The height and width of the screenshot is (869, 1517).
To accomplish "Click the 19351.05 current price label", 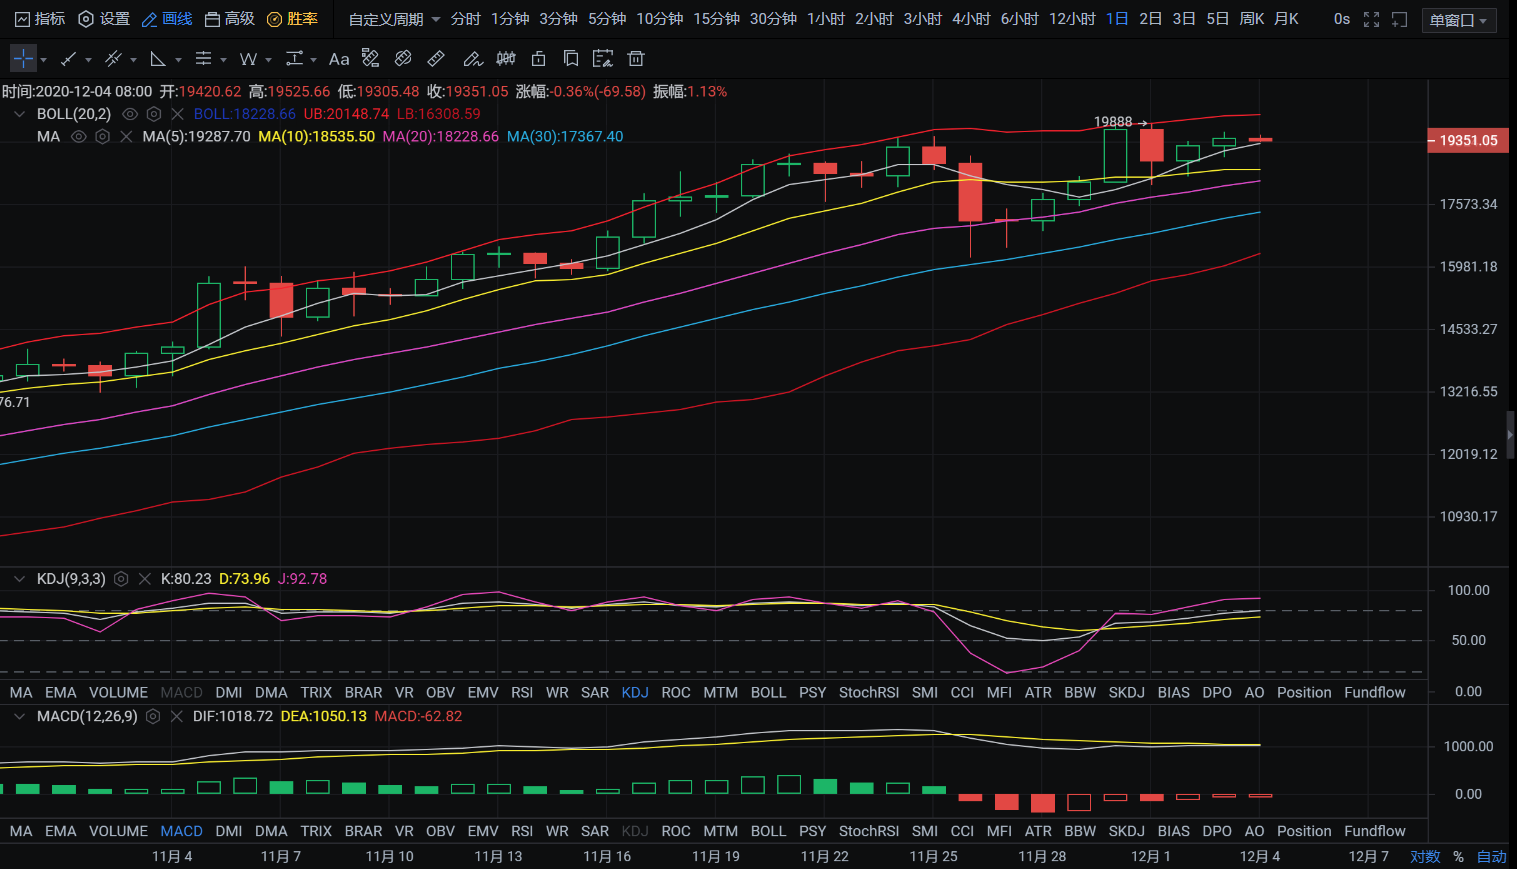I will (x=1467, y=141).
